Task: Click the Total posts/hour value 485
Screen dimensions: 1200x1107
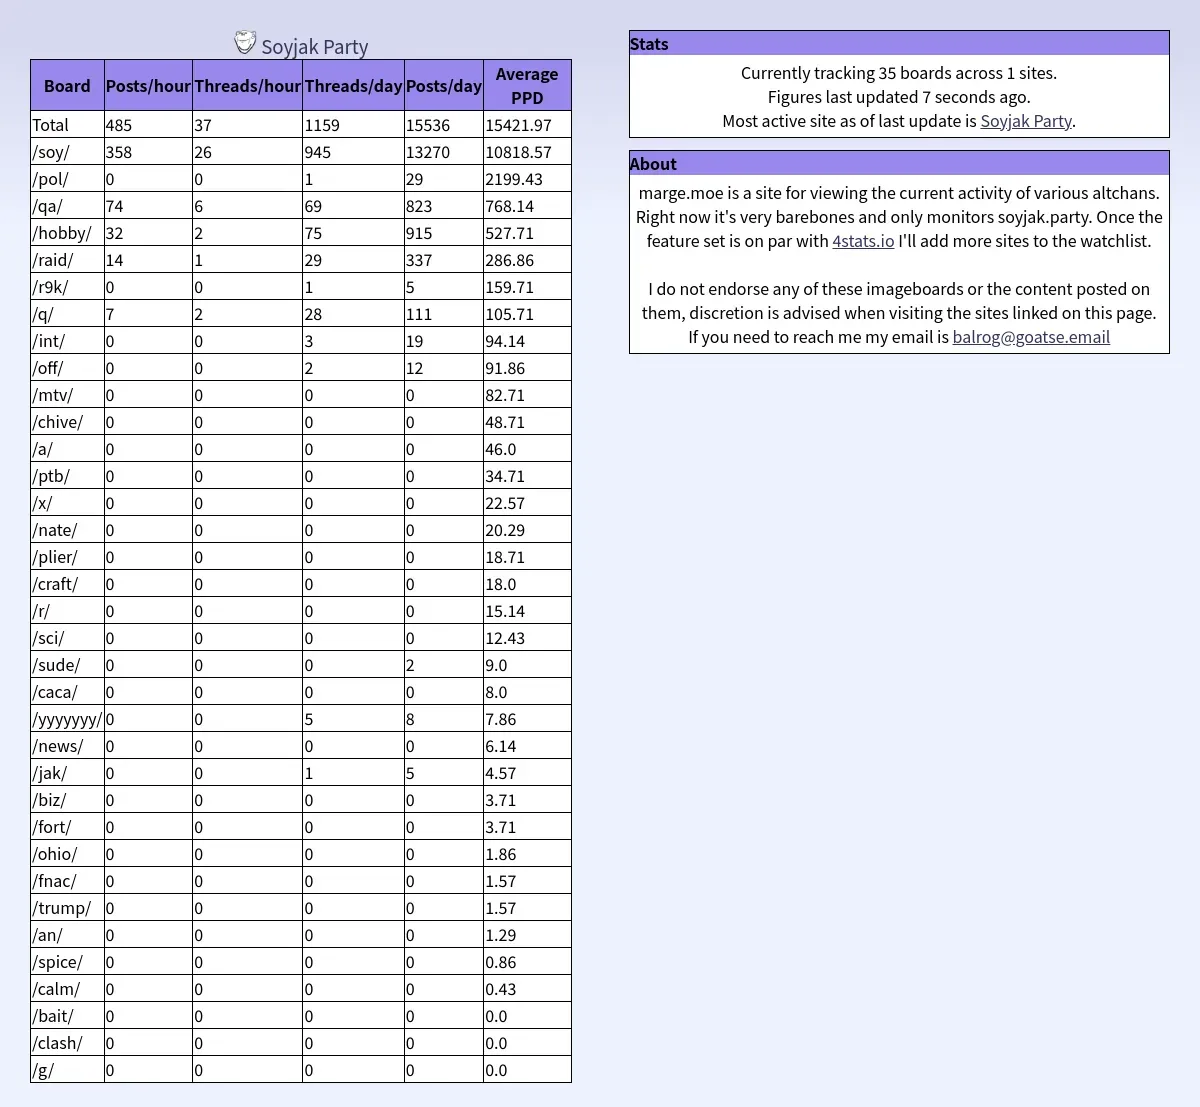Action: pos(148,125)
